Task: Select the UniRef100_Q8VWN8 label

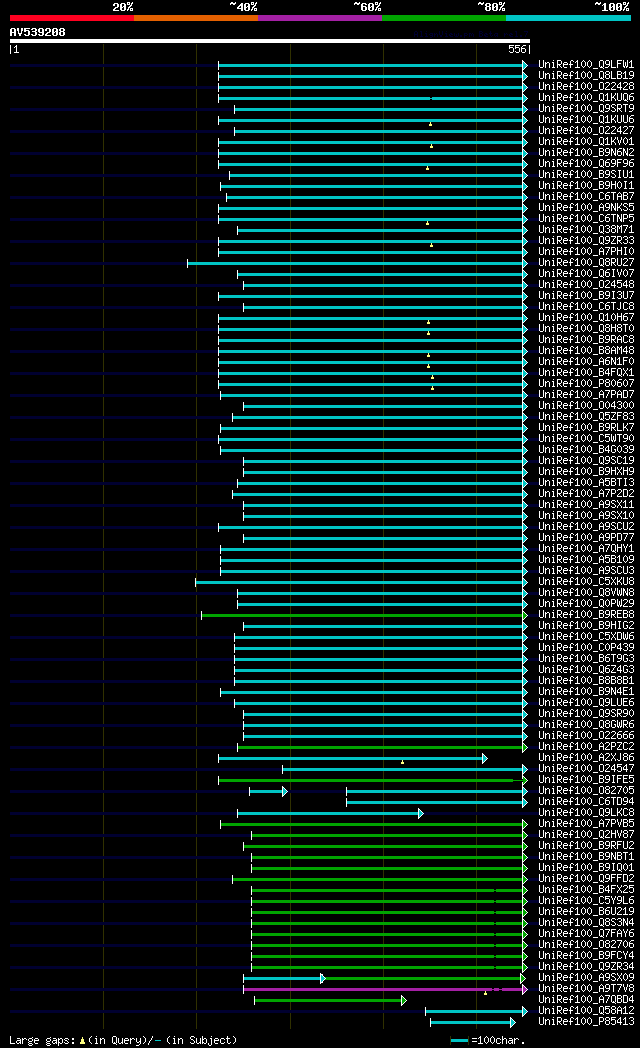Action: click(586, 592)
